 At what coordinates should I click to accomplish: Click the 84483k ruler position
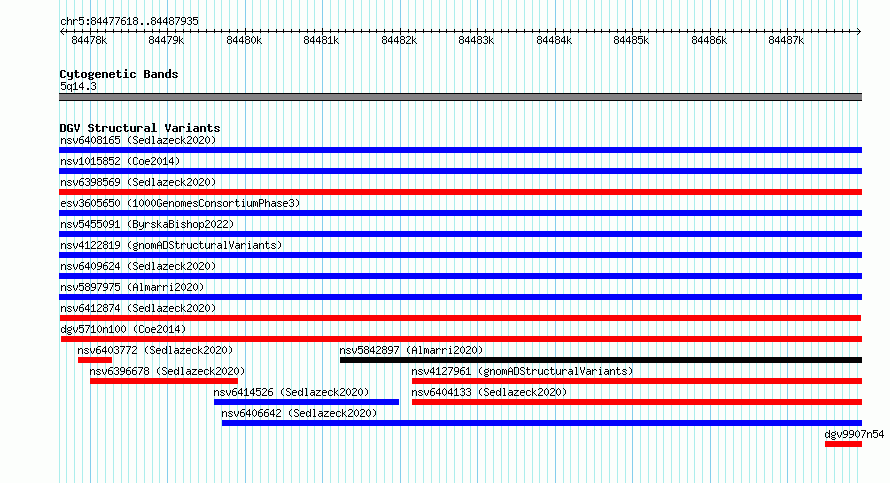[476, 40]
